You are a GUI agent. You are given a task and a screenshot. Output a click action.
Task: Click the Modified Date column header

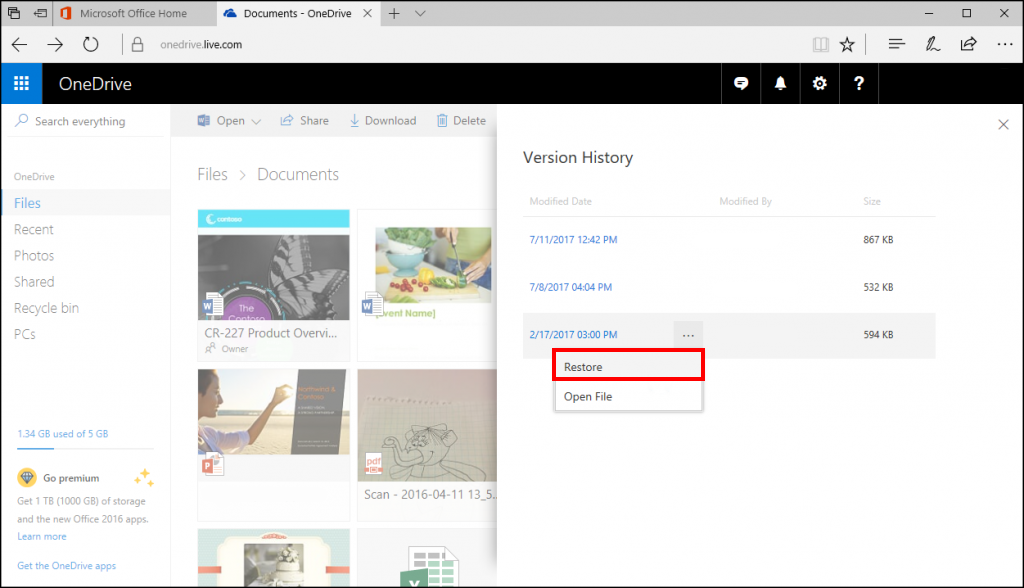[560, 201]
